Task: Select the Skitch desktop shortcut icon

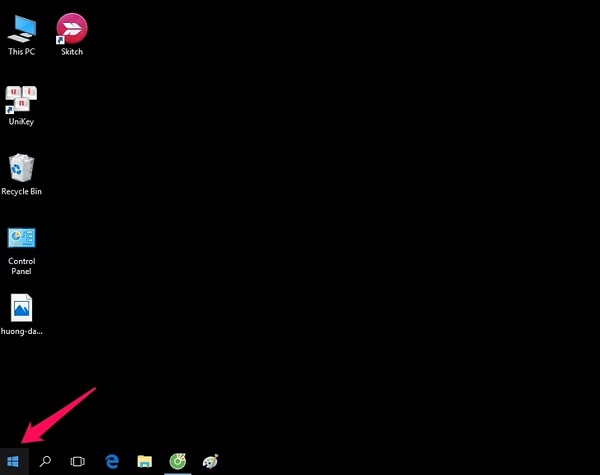Action: pos(70,27)
